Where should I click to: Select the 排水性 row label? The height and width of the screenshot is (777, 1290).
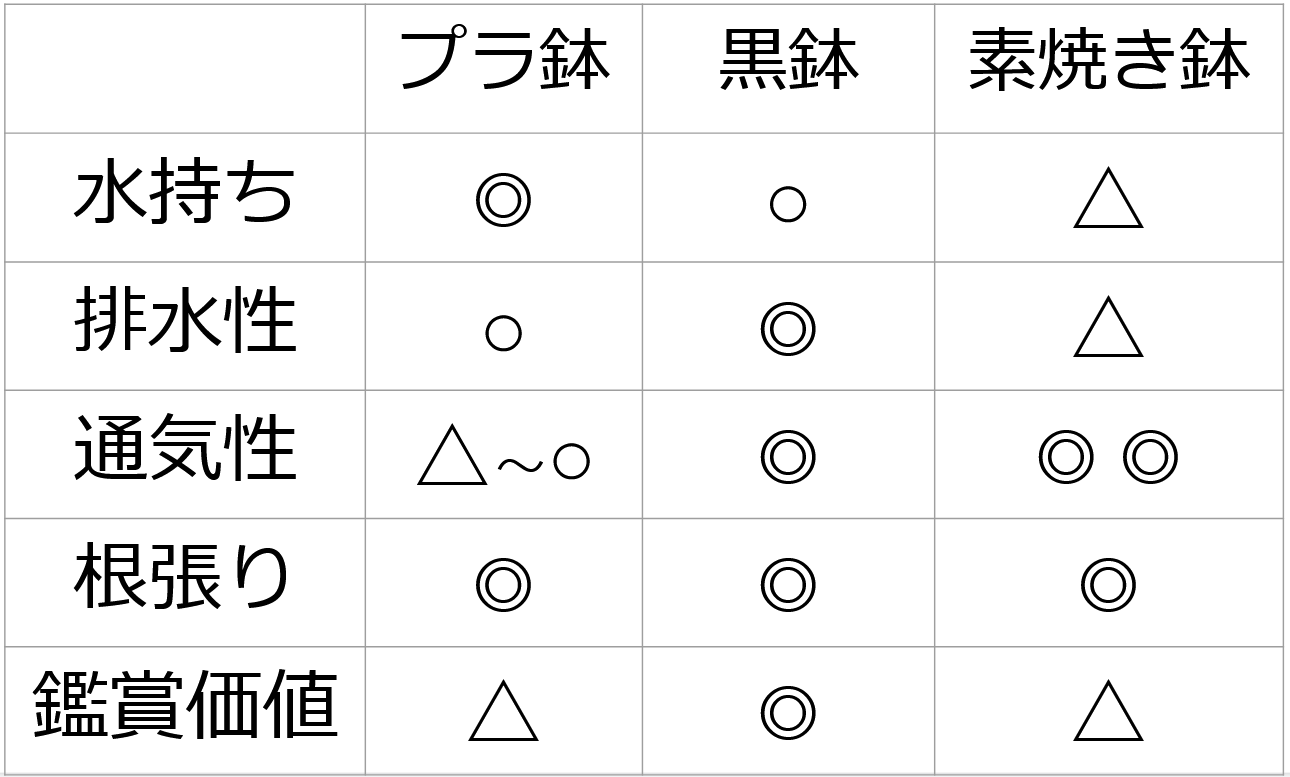click(x=185, y=324)
